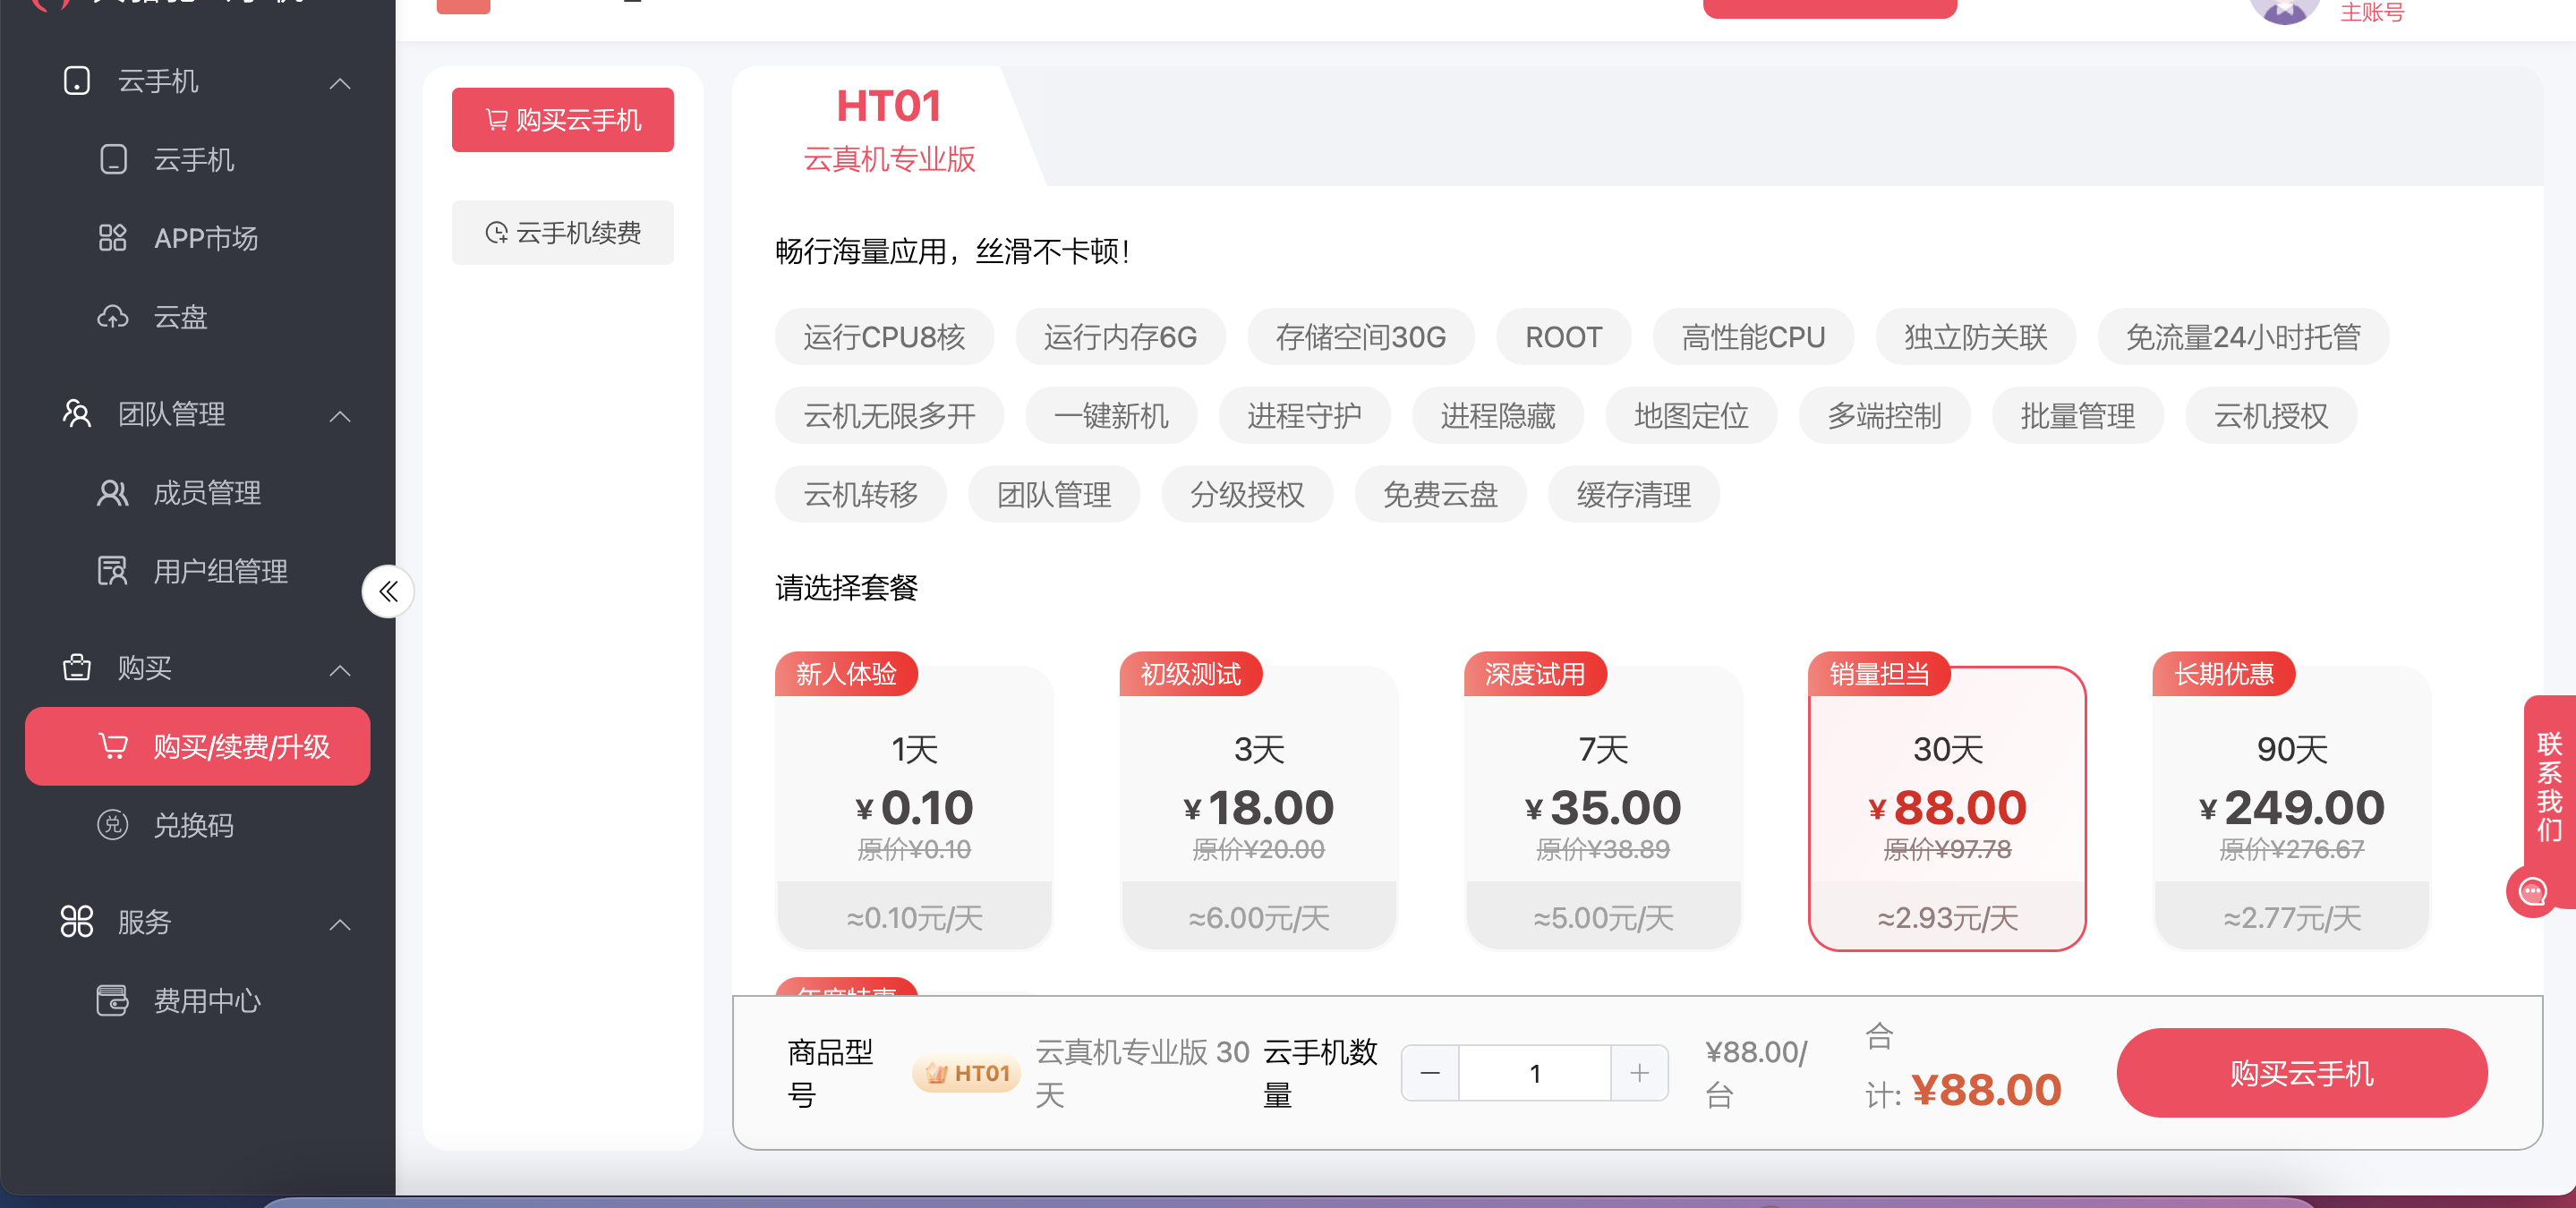The width and height of the screenshot is (2576, 1208).
Task: Go to 成员管理 member management
Action: pos(206,493)
